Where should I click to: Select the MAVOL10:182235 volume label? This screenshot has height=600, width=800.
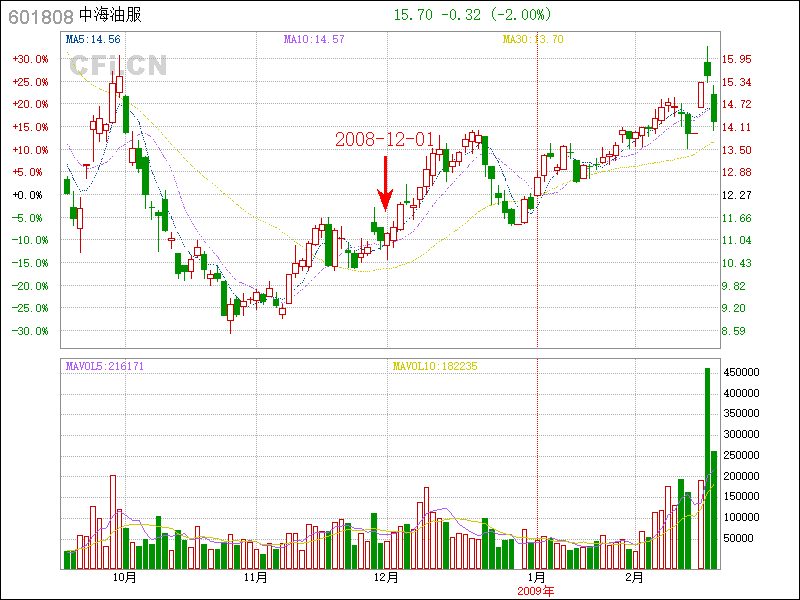(434, 366)
